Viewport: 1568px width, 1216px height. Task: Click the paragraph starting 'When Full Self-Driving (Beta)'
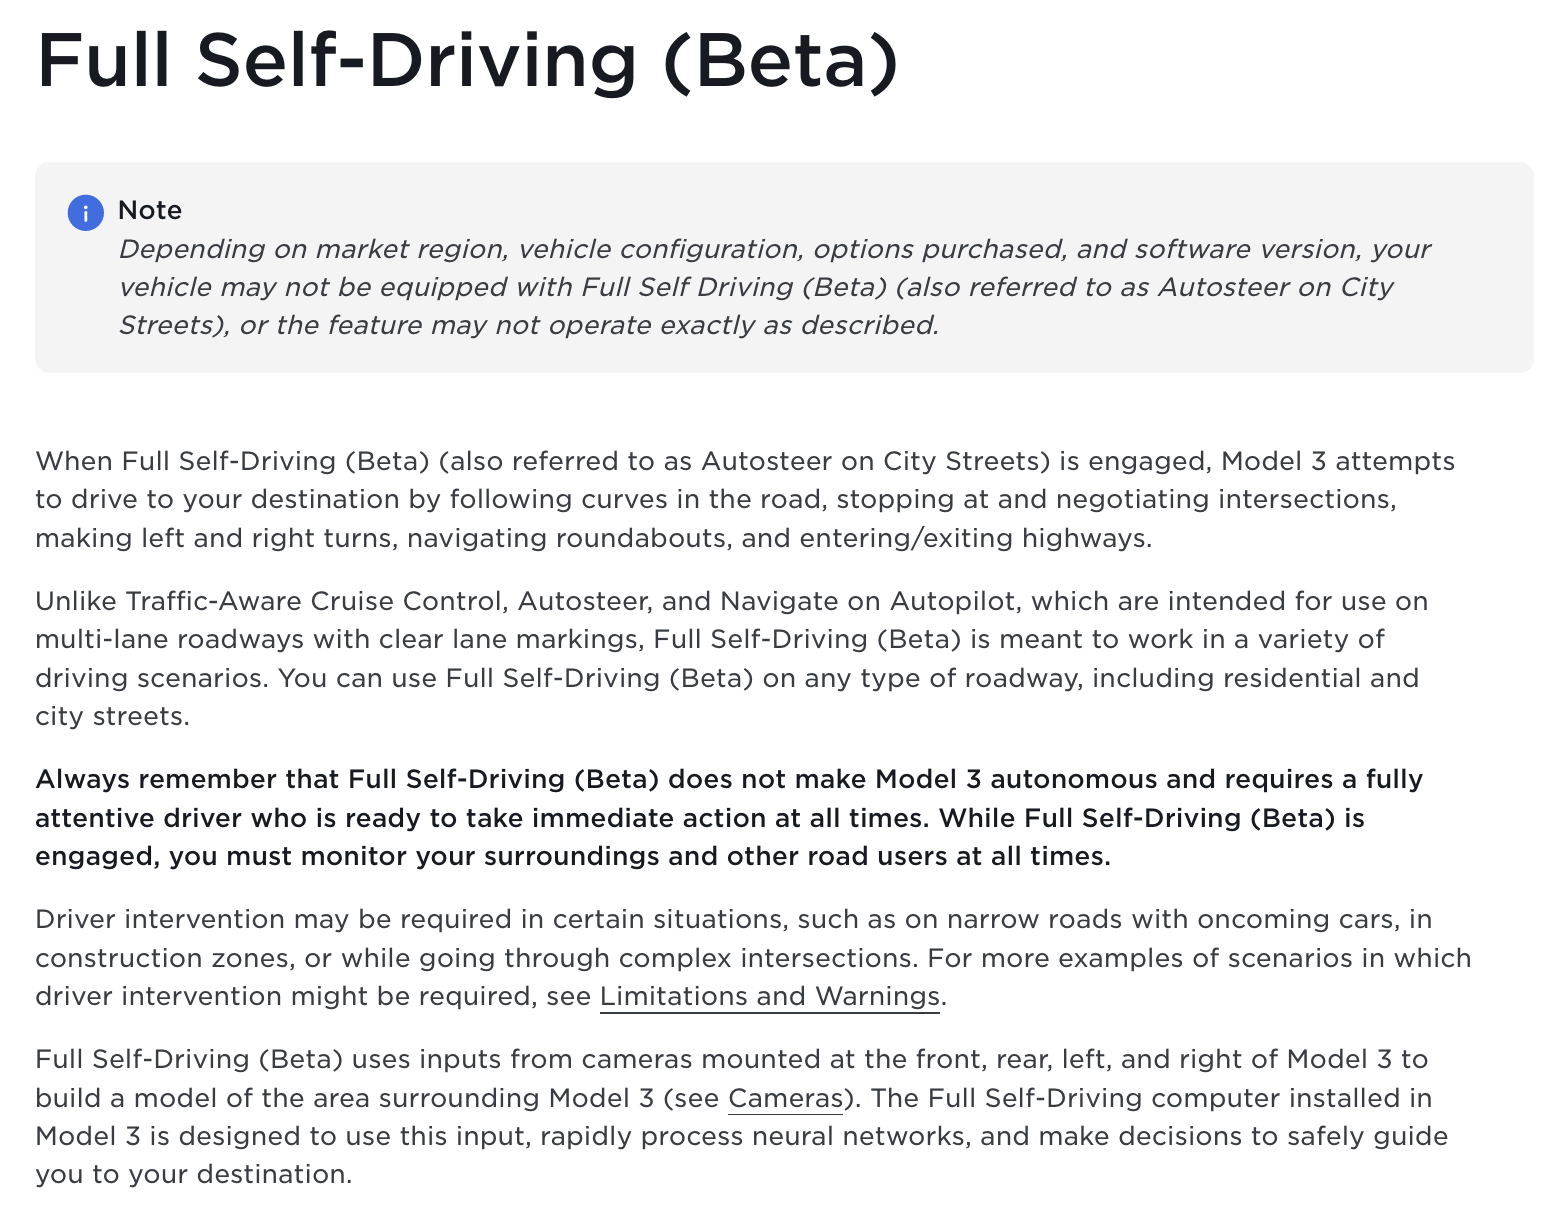pyautogui.click(x=745, y=499)
